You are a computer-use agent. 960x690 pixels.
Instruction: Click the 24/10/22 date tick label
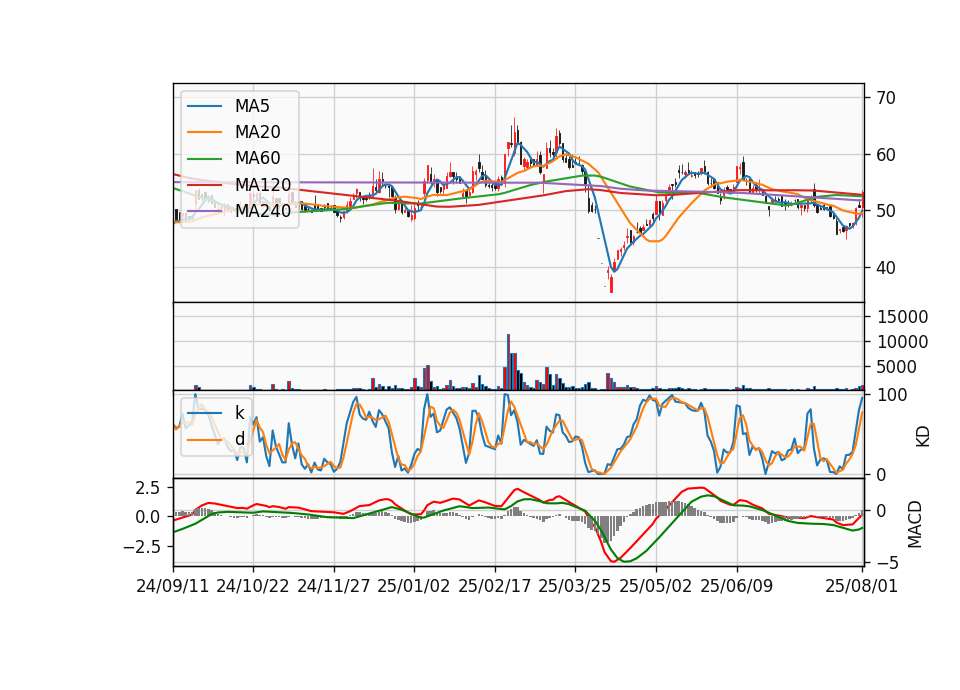(x=253, y=586)
